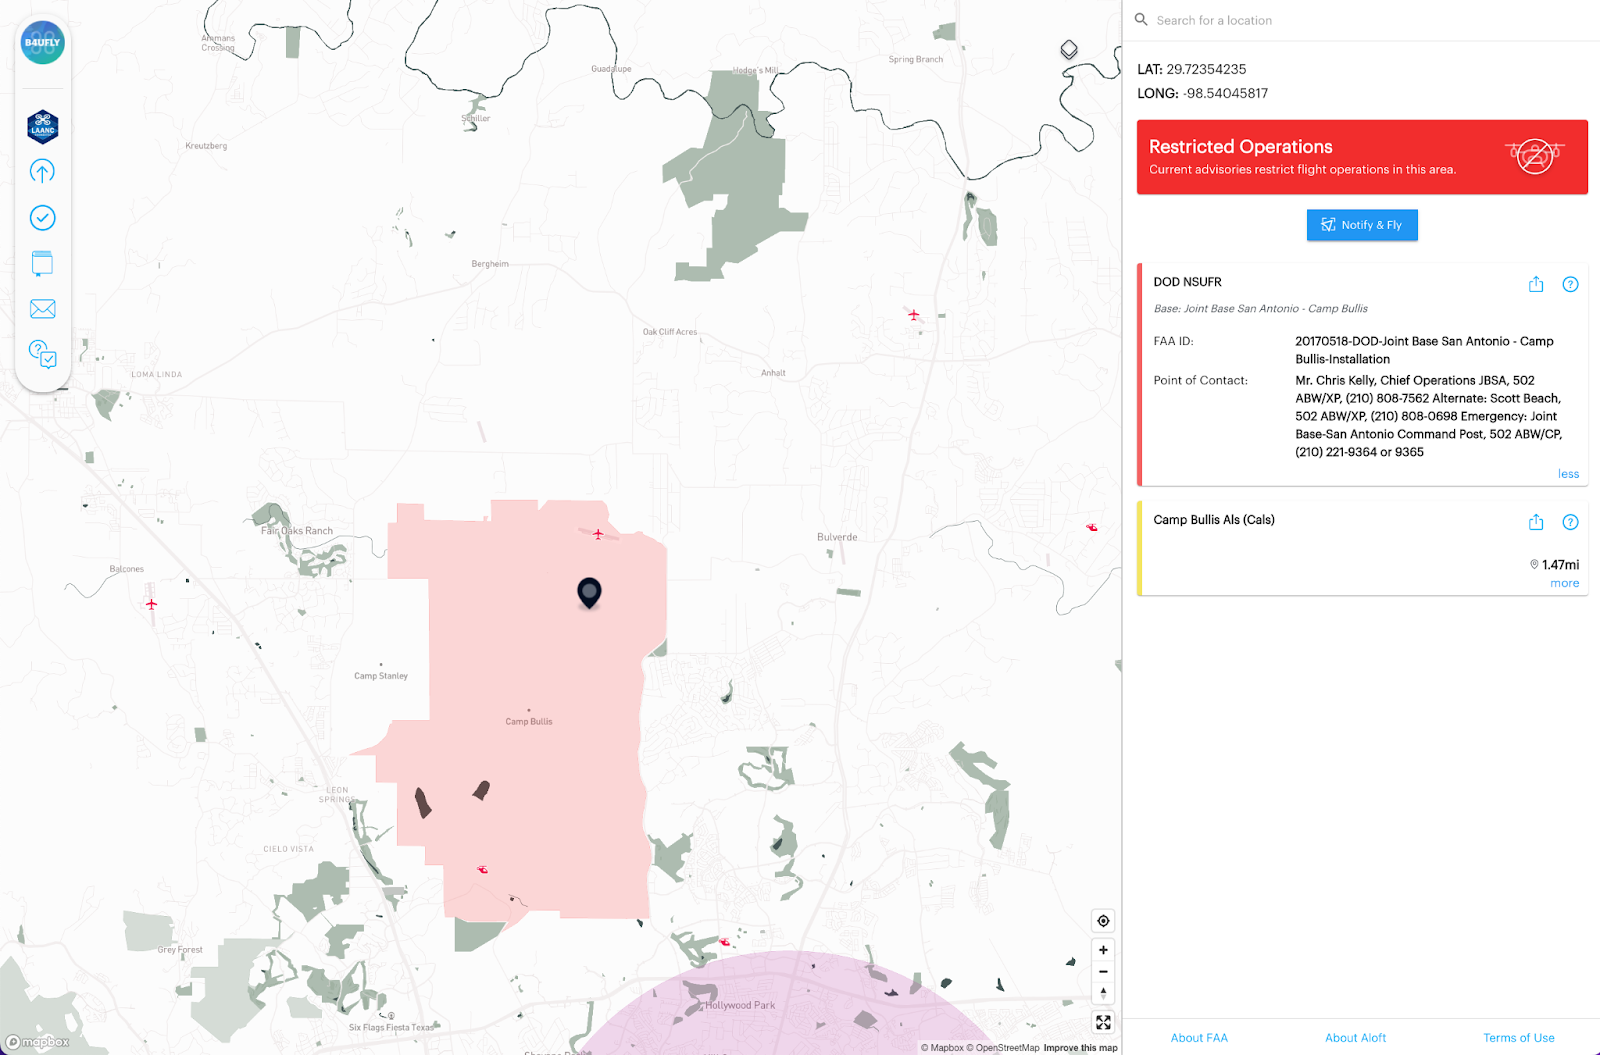Image resolution: width=1600 pixels, height=1055 pixels.
Task: Open the question and feedback icon
Action: click(42, 354)
